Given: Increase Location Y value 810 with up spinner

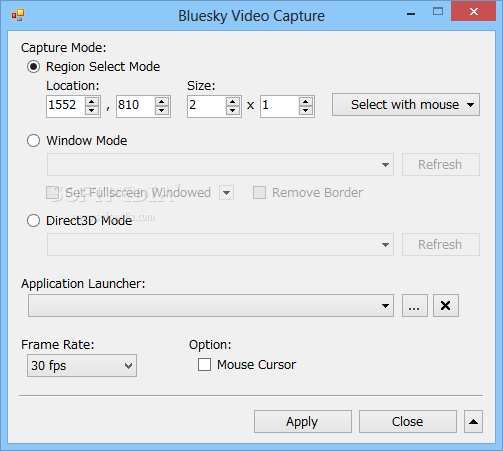Looking at the screenshot, I should click(162, 101).
